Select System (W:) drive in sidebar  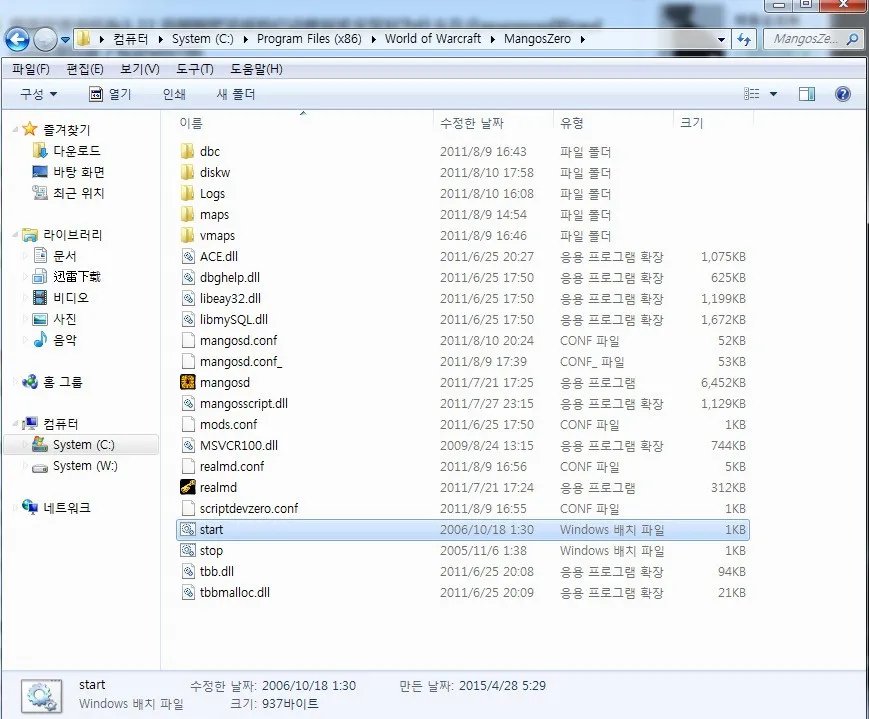pyautogui.click(x=85, y=466)
